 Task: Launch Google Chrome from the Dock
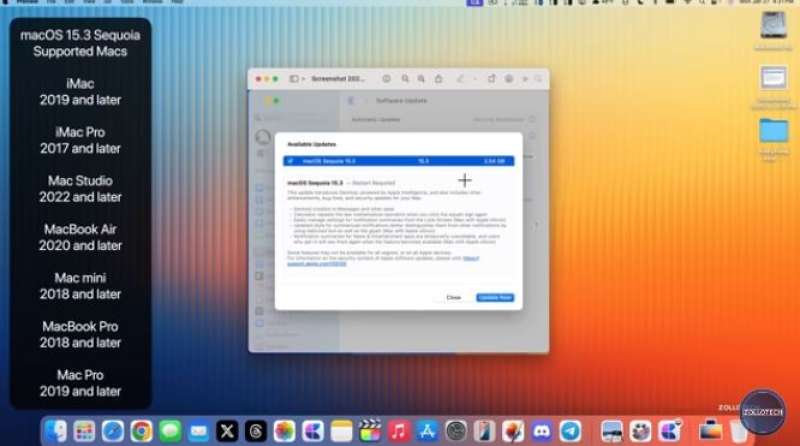coord(141,432)
